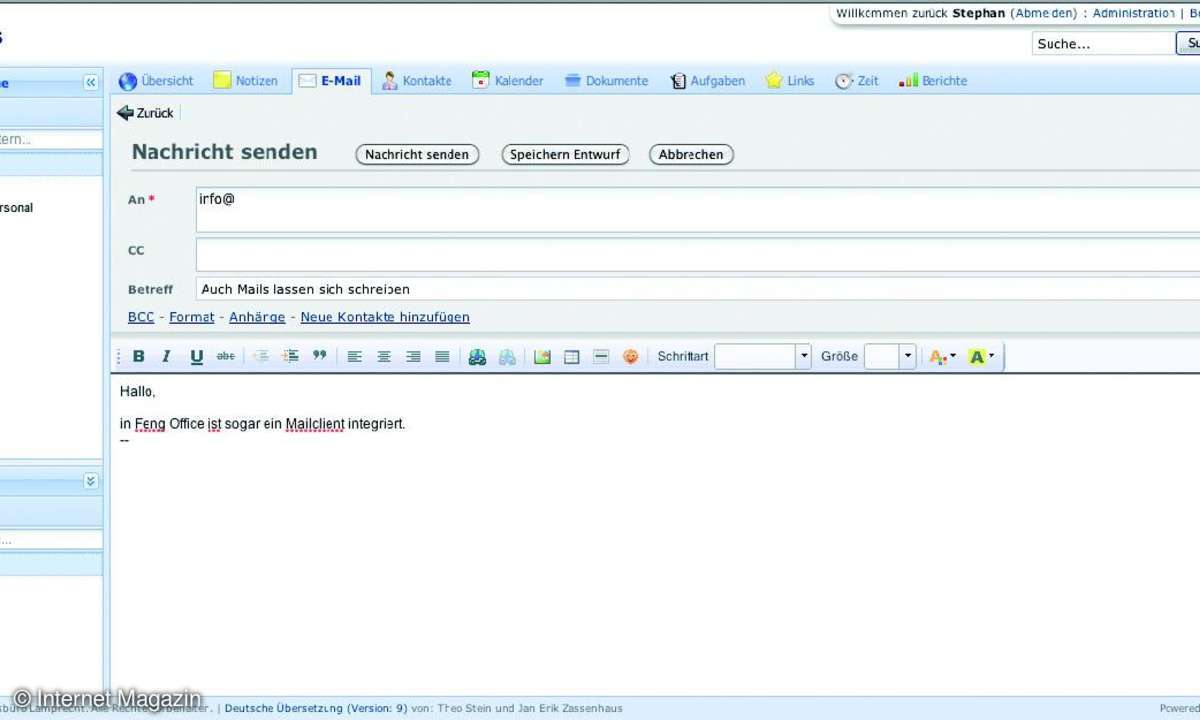This screenshot has height=720, width=1200.
Task: Click into the CC field
Action: 697,254
